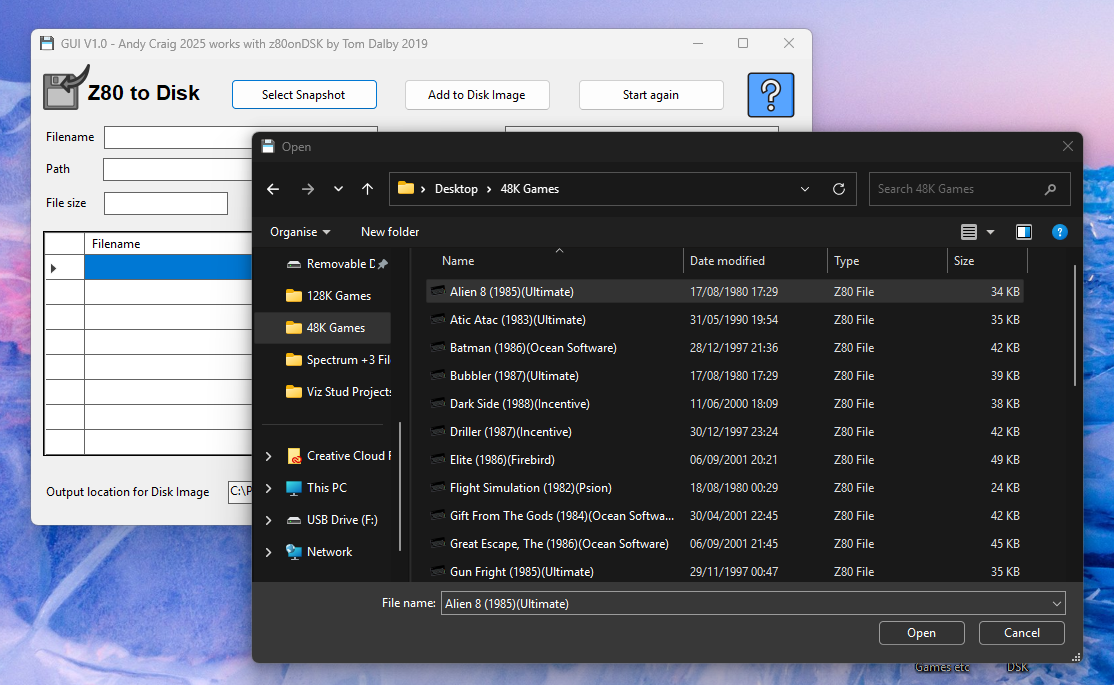The width and height of the screenshot is (1114, 685).
Task: Sort files by the Size column header
Action: (964, 261)
